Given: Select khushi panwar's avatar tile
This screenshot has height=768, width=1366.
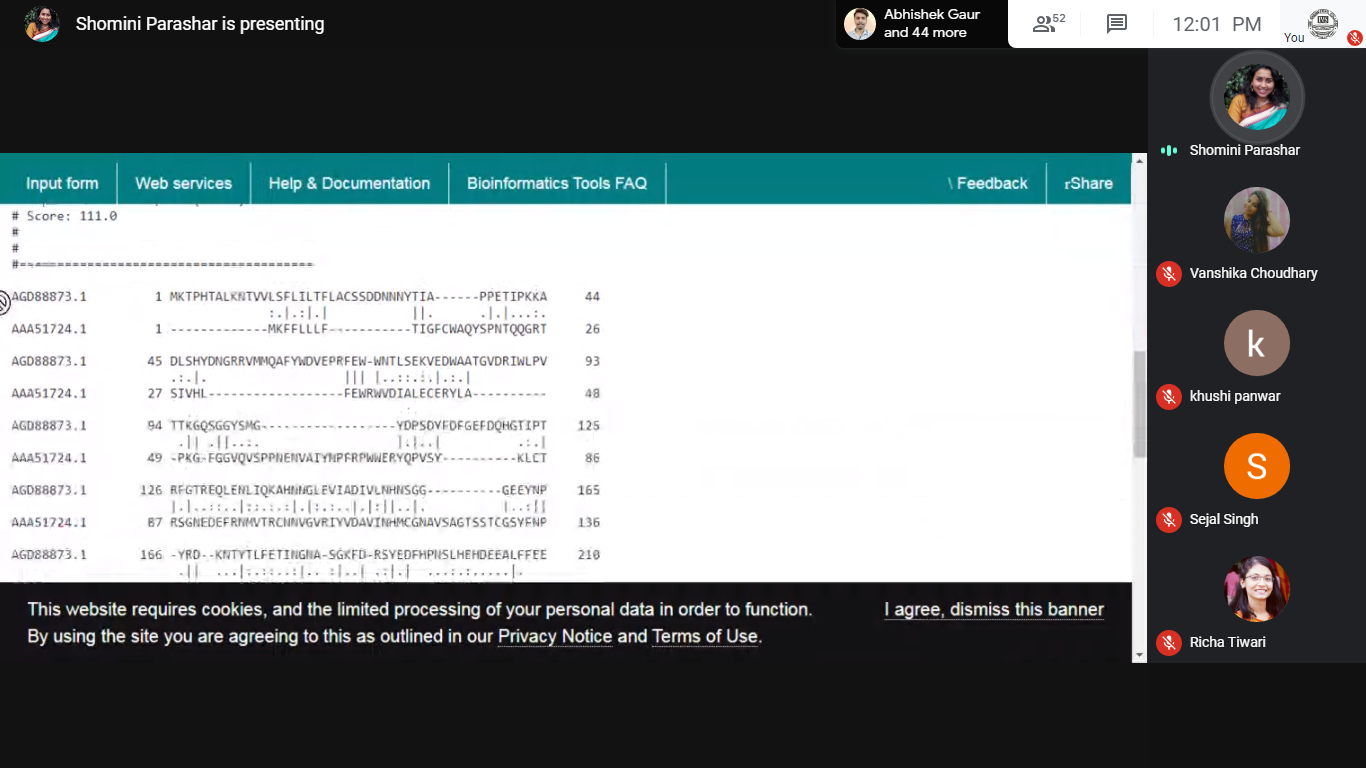Looking at the screenshot, I should [x=1256, y=343].
